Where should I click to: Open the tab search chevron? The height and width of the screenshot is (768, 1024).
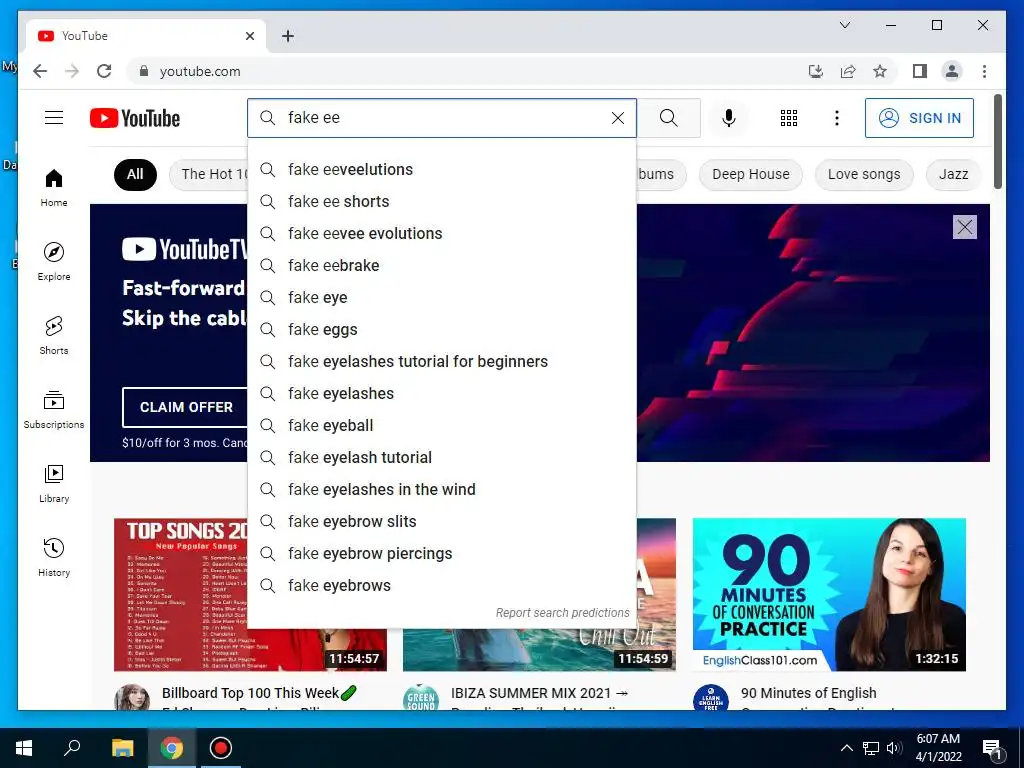tap(844, 25)
